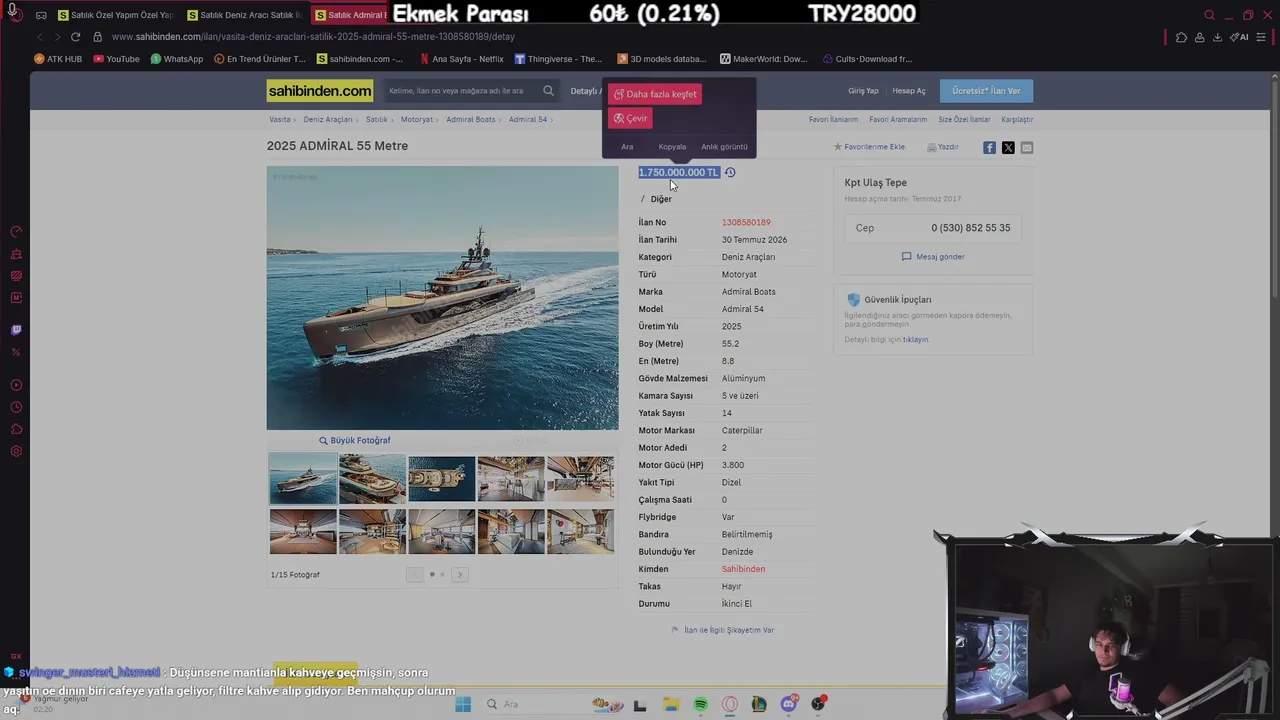Open the ATK HUB bookmark
1280x720 pixels.
click(58, 59)
